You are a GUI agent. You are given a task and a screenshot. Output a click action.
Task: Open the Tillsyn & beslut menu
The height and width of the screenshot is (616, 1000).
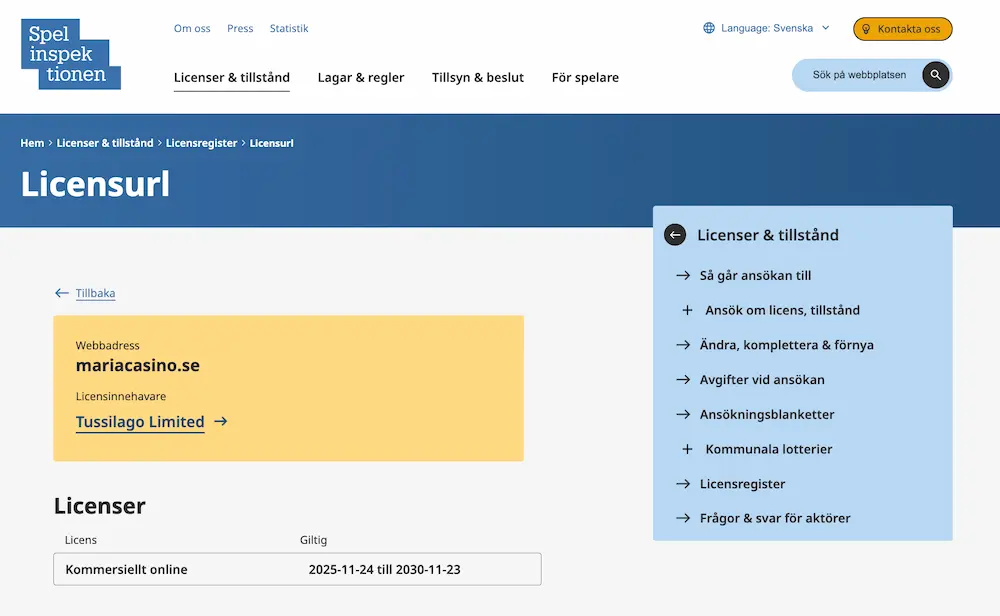(x=478, y=78)
